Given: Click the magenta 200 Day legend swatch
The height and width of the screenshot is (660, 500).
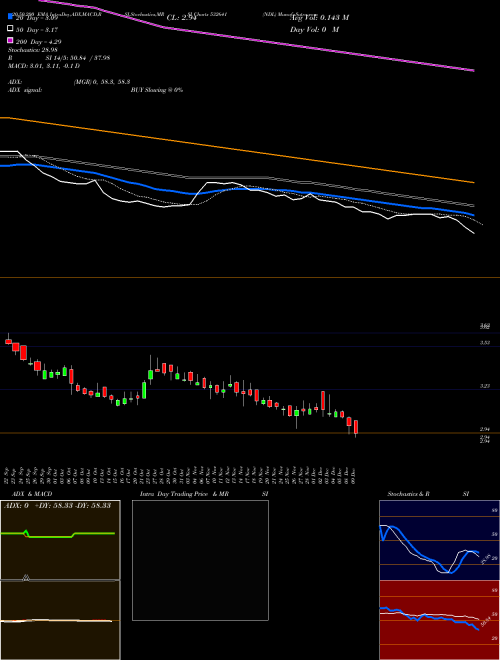Looking at the screenshot, I should (x=10, y=41).
